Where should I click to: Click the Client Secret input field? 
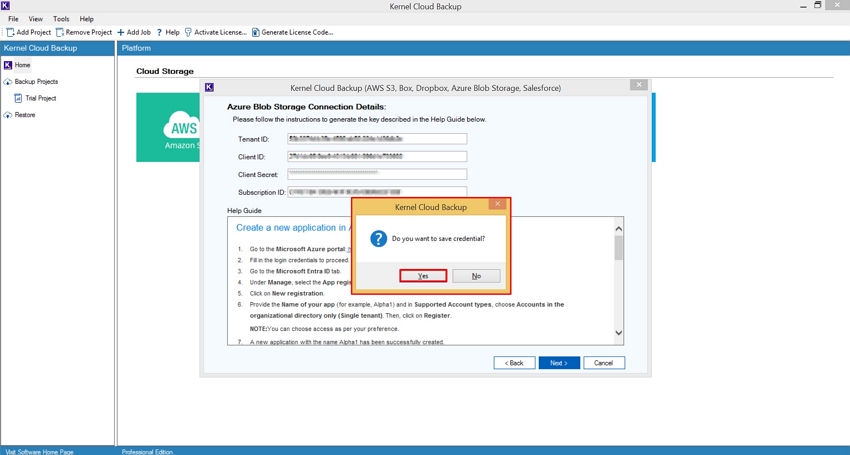click(x=377, y=174)
